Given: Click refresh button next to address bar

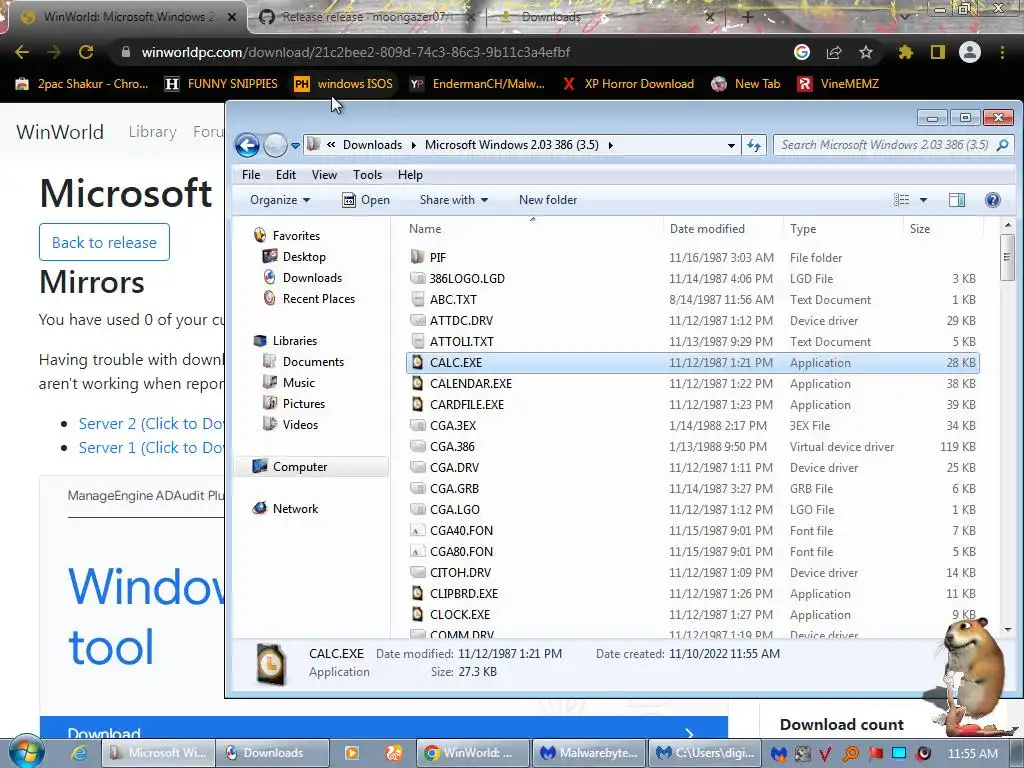Looking at the screenshot, I should click(x=754, y=145).
